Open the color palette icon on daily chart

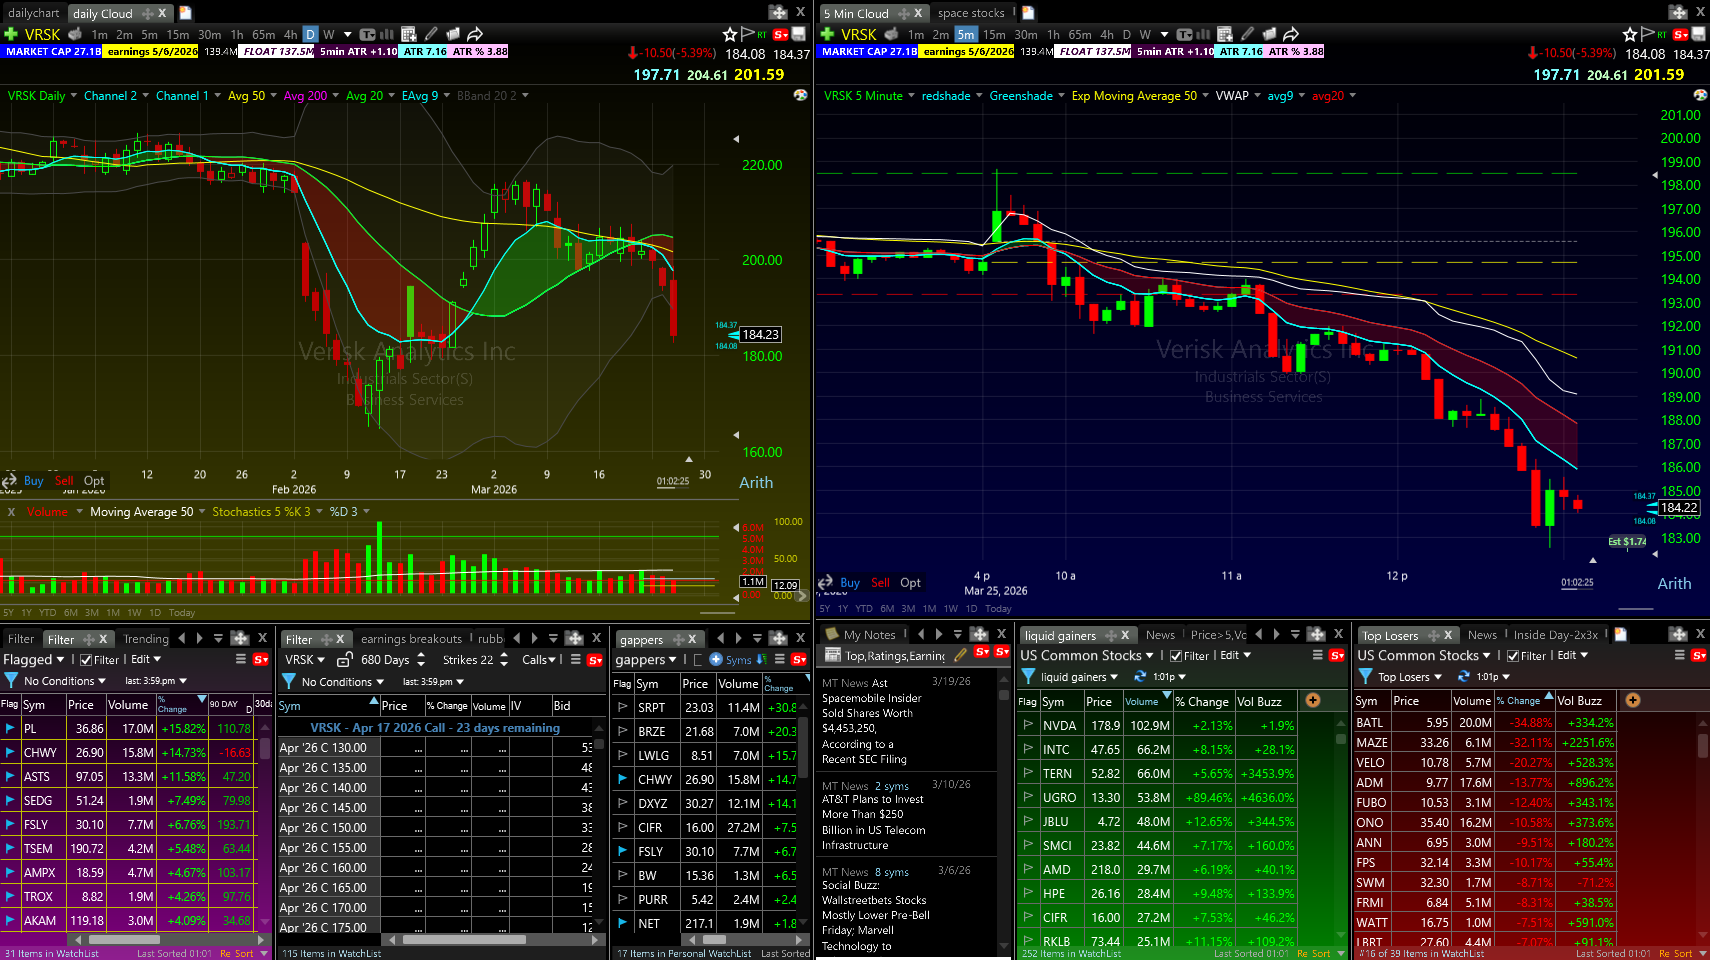(800, 95)
